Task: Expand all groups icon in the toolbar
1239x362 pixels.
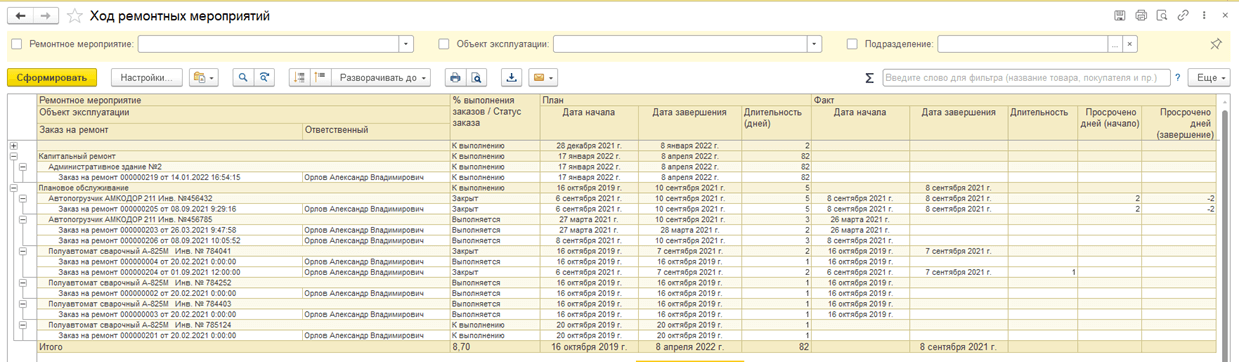Action: tap(320, 77)
